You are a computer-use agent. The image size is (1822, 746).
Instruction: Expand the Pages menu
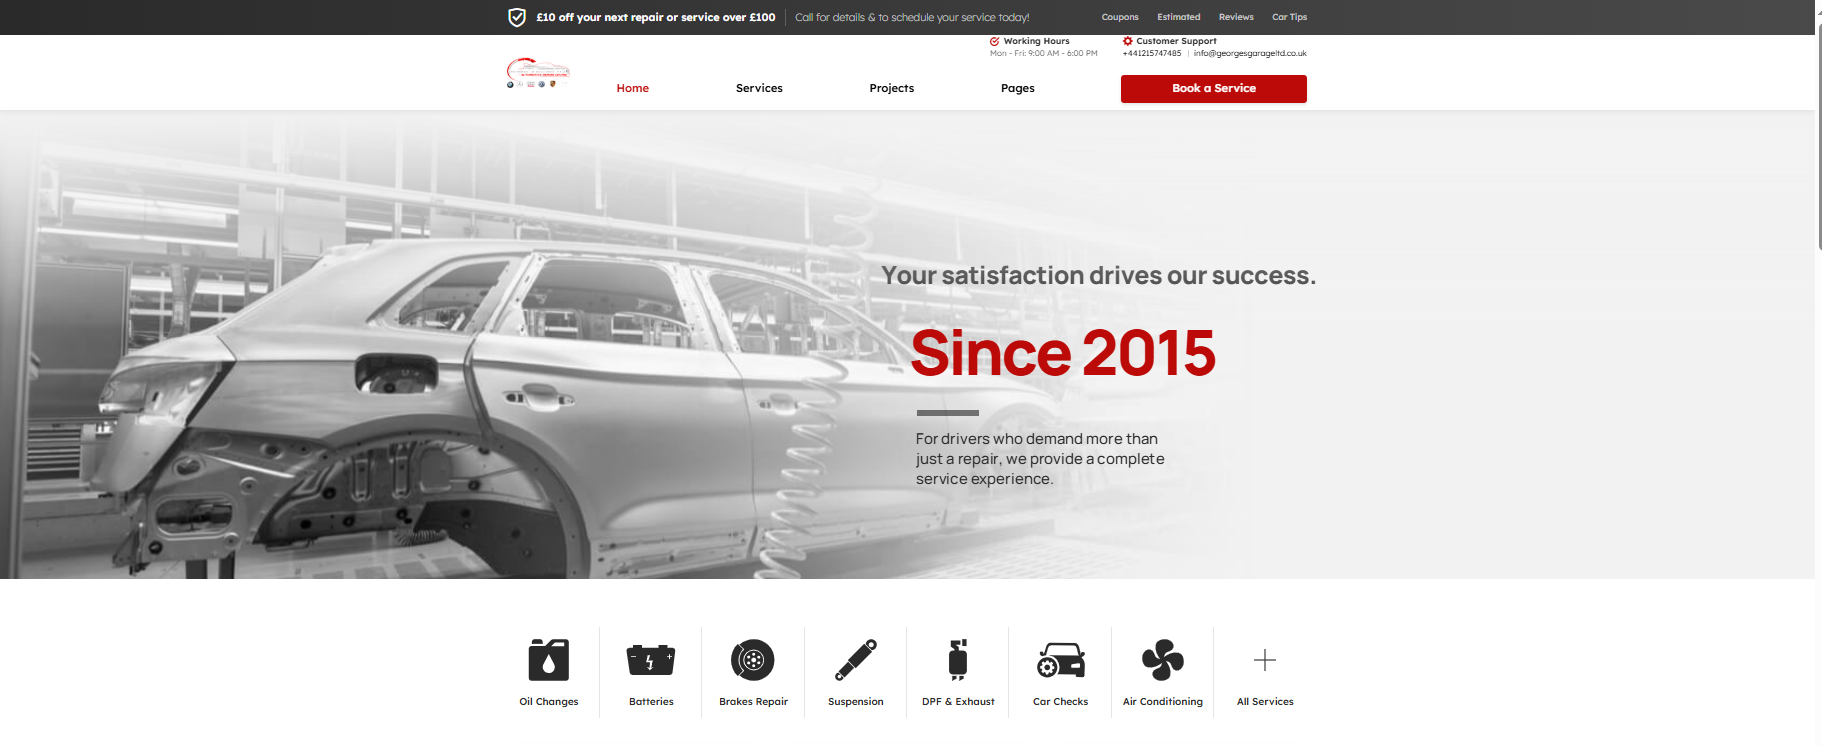1017,88
